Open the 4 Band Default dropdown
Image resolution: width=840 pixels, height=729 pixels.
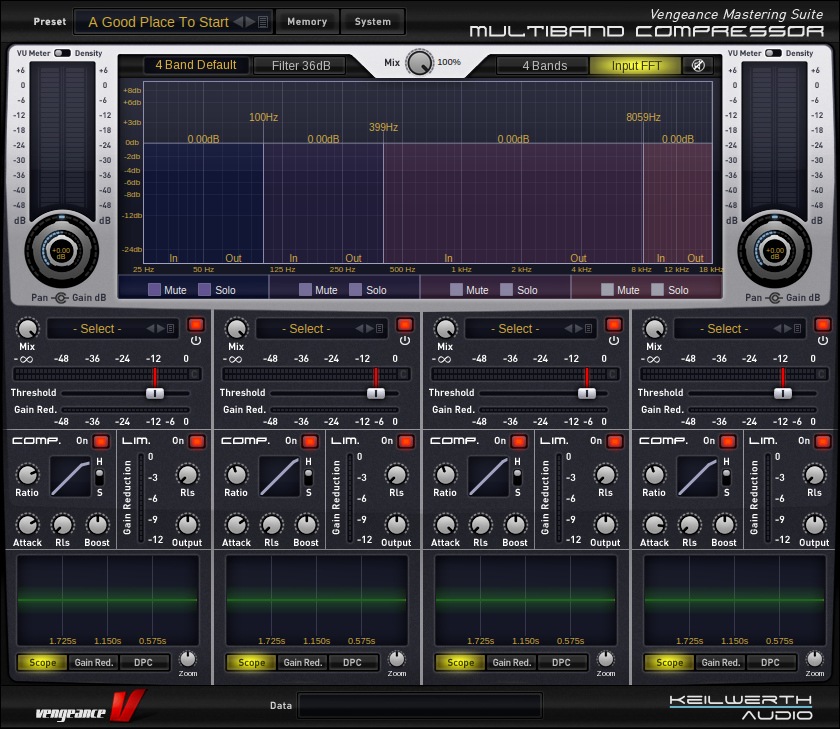point(196,66)
